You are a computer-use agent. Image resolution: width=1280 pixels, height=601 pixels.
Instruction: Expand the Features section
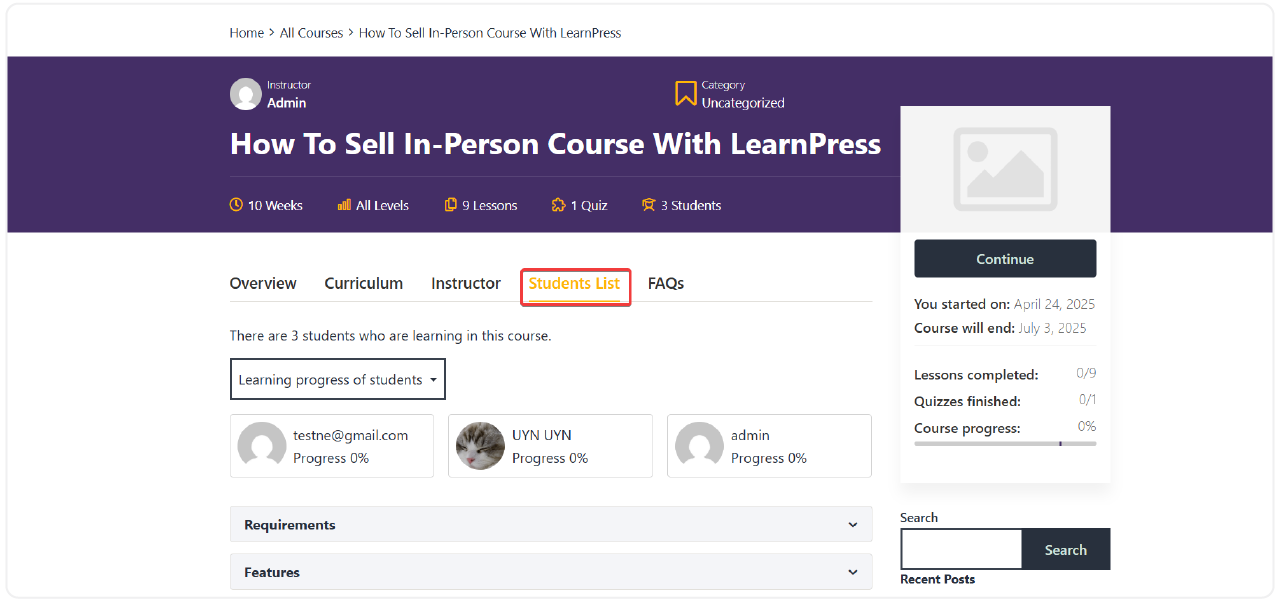point(550,572)
